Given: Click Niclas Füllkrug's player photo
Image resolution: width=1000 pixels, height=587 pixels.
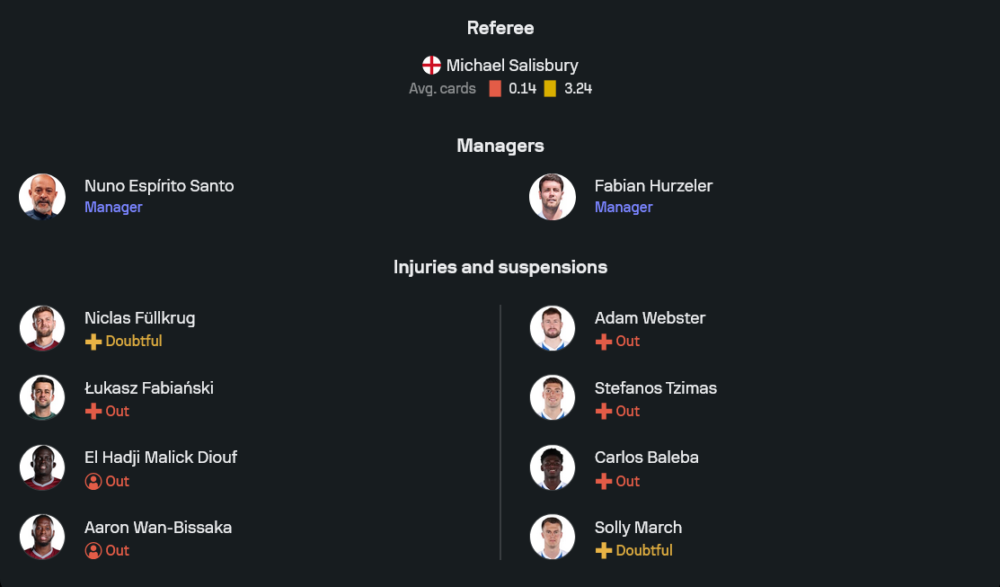Looking at the screenshot, I should point(42,328).
